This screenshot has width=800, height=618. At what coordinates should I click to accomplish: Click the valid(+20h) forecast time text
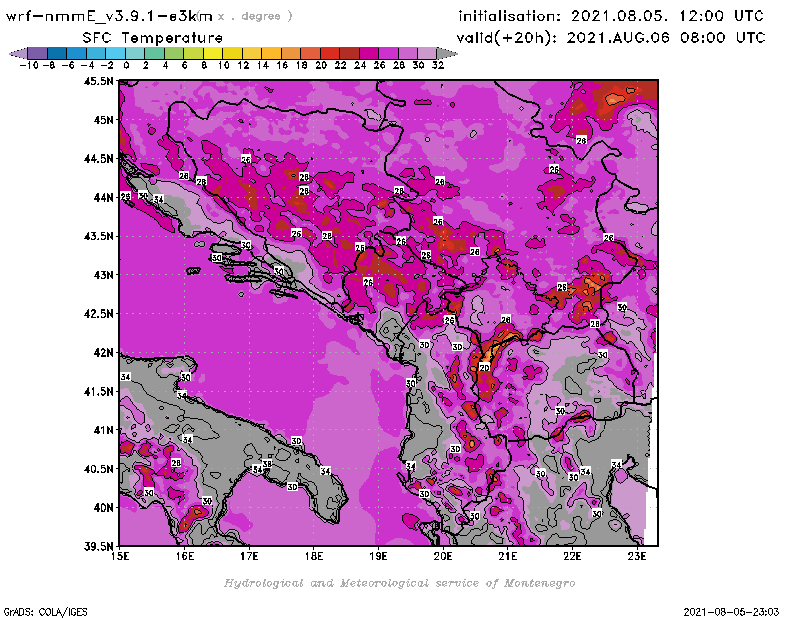click(611, 37)
